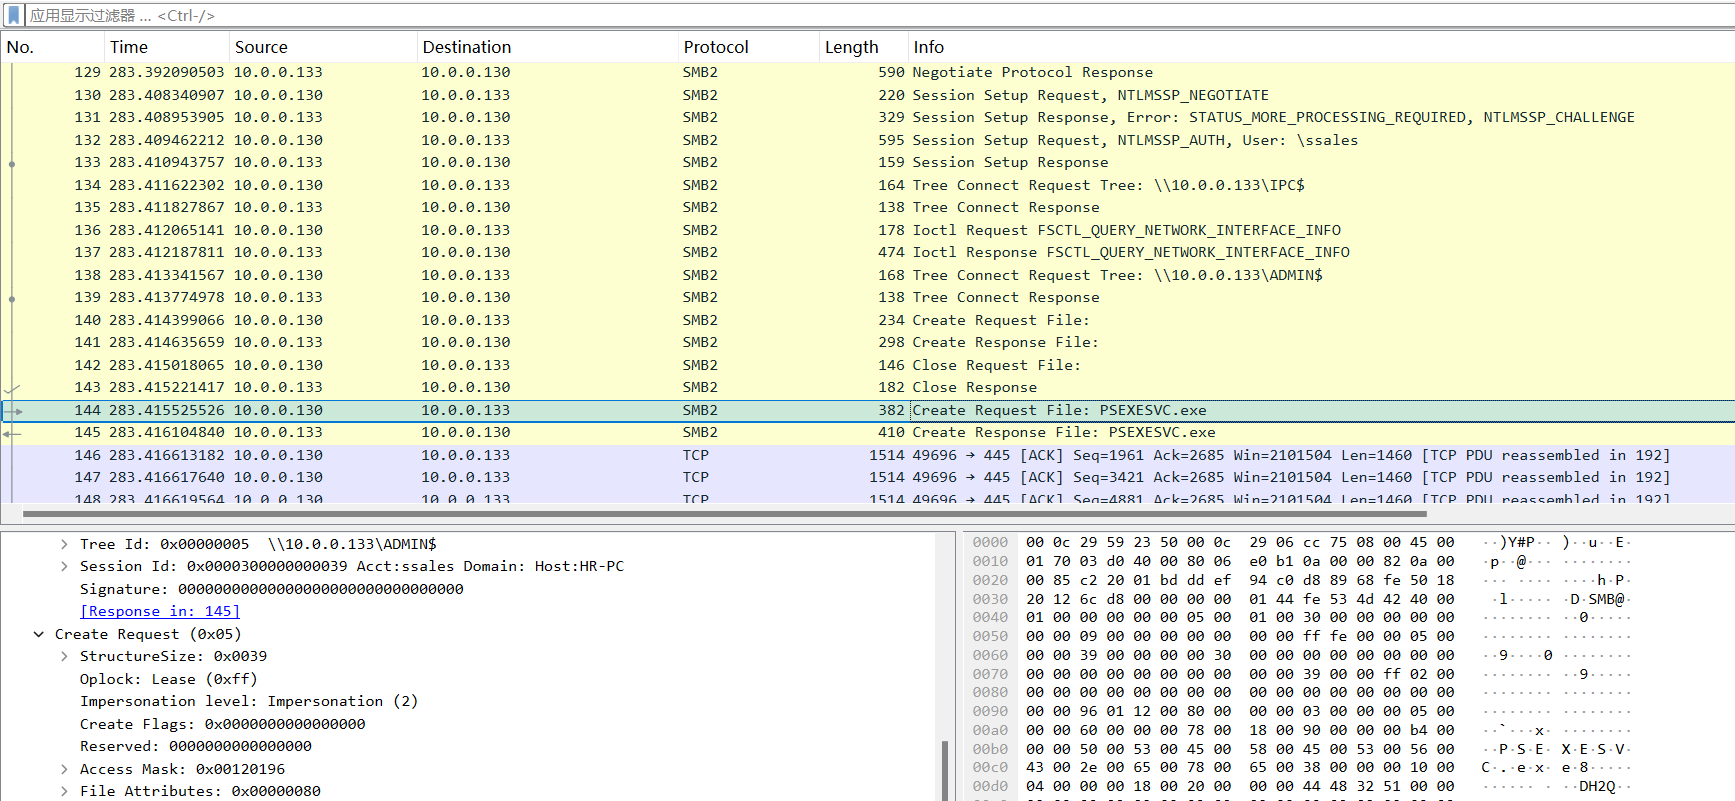Select TCP packet 147 with Seq=3421

click(x=868, y=477)
